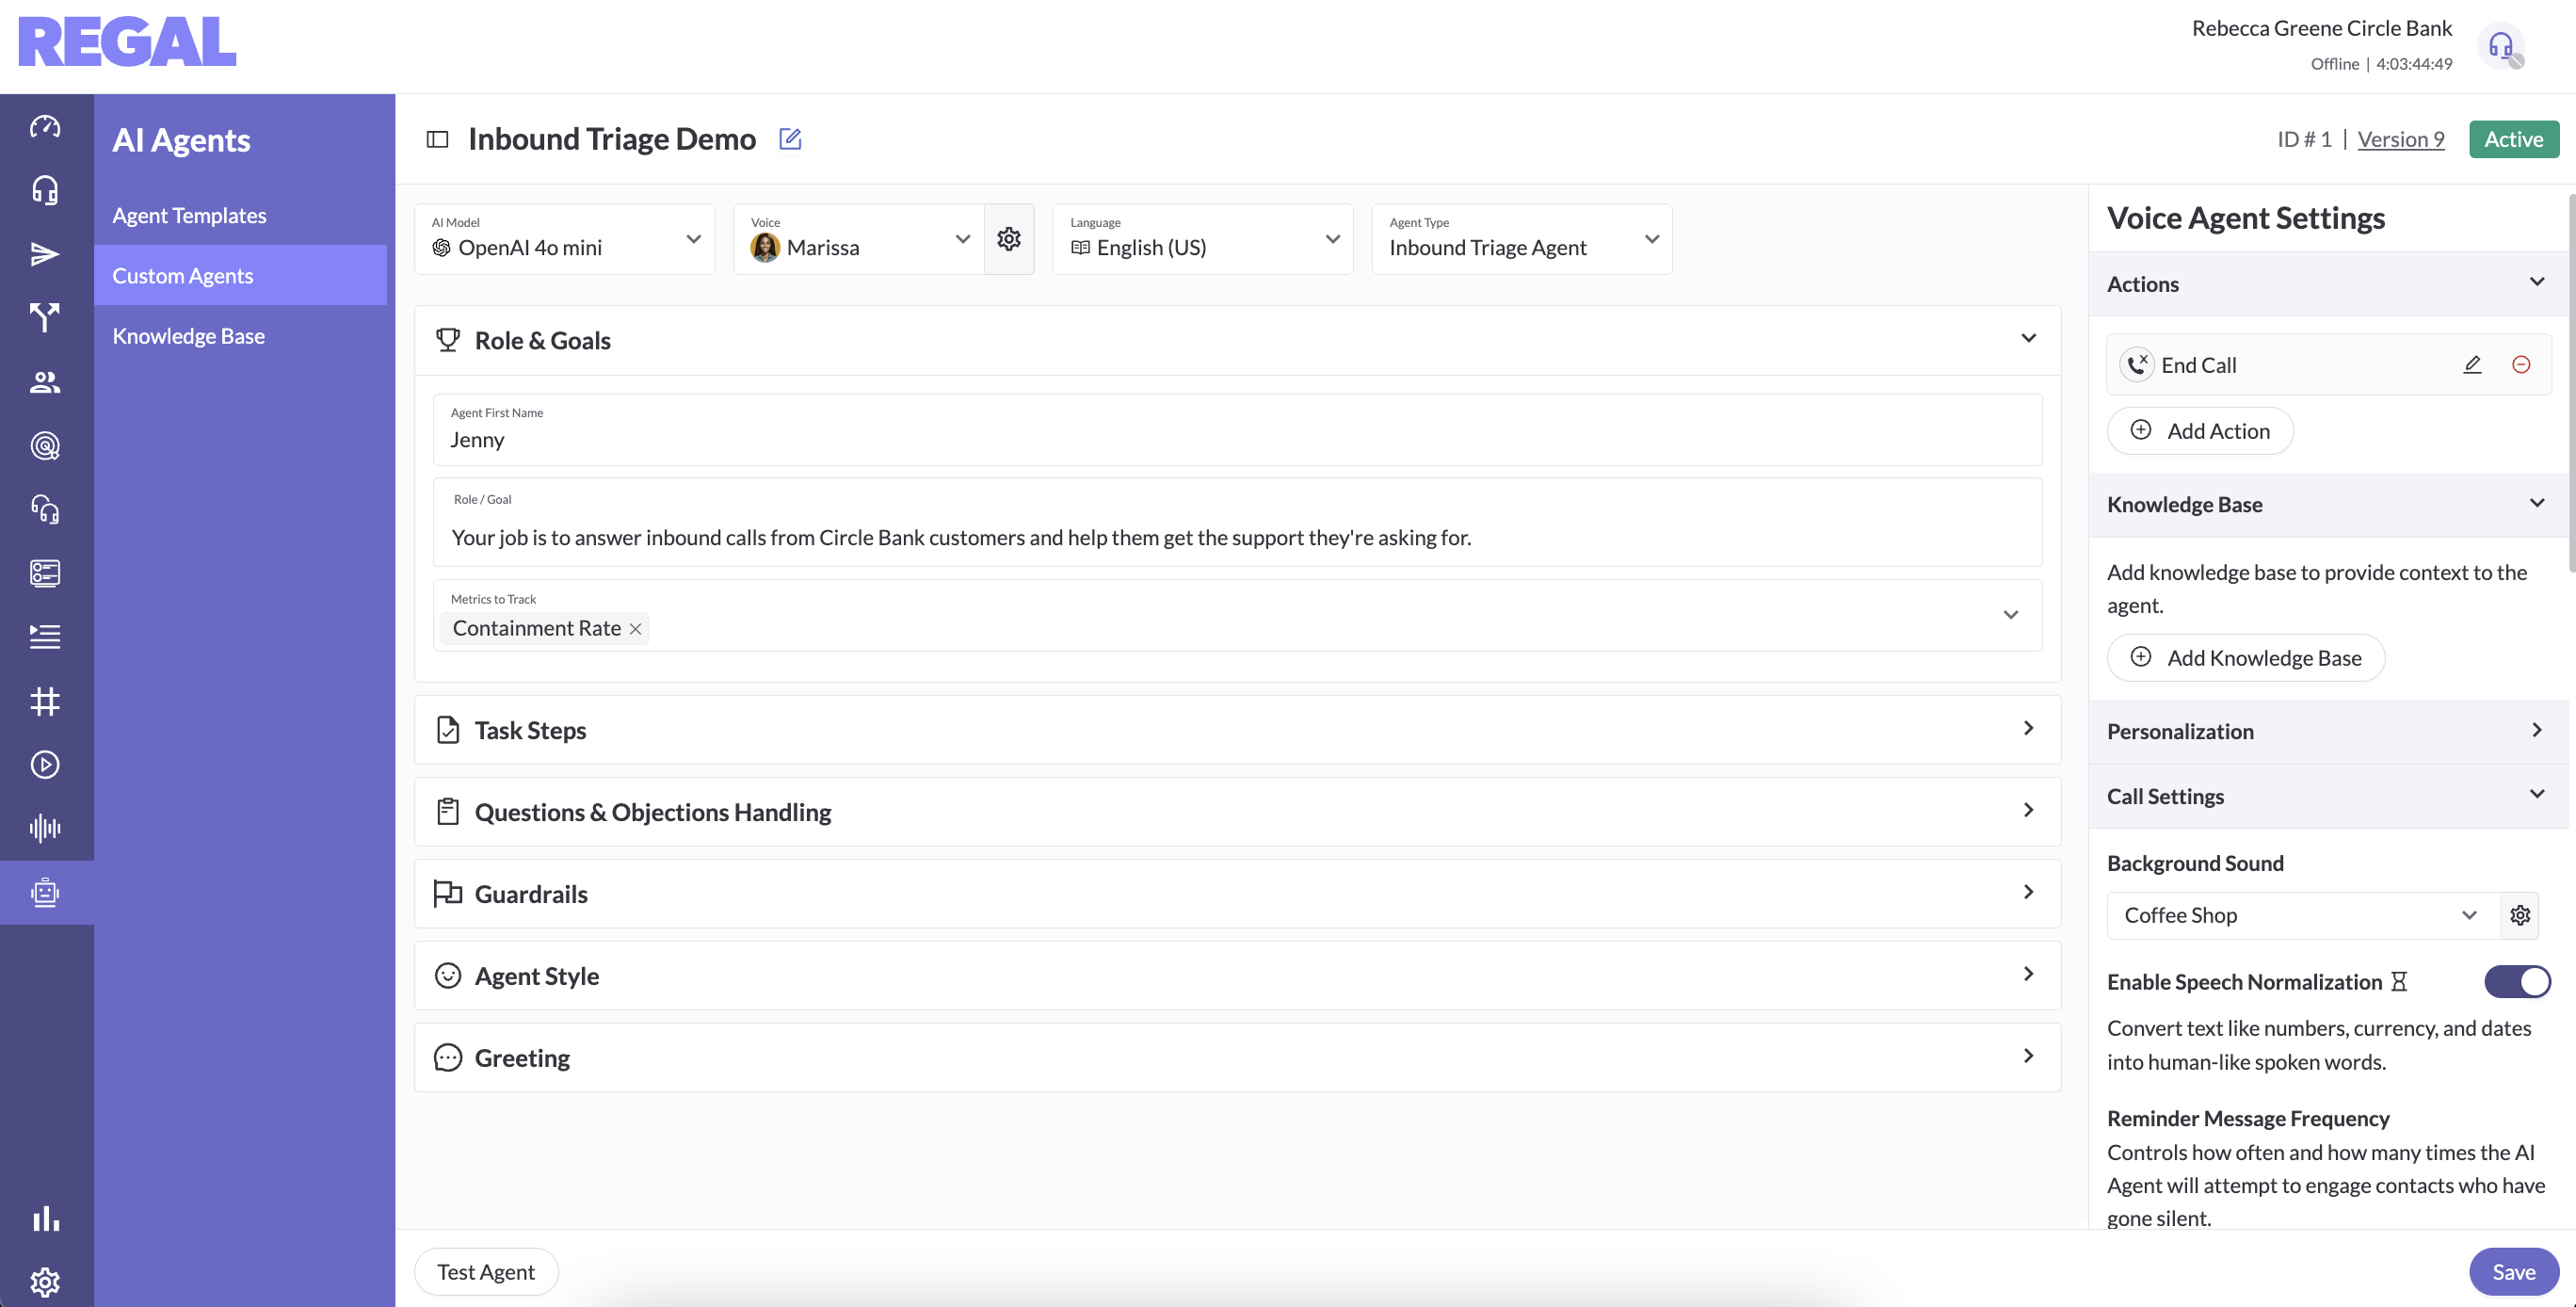Click the End Call action row
The width and height of the screenshot is (2576, 1307).
(x=2328, y=365)
